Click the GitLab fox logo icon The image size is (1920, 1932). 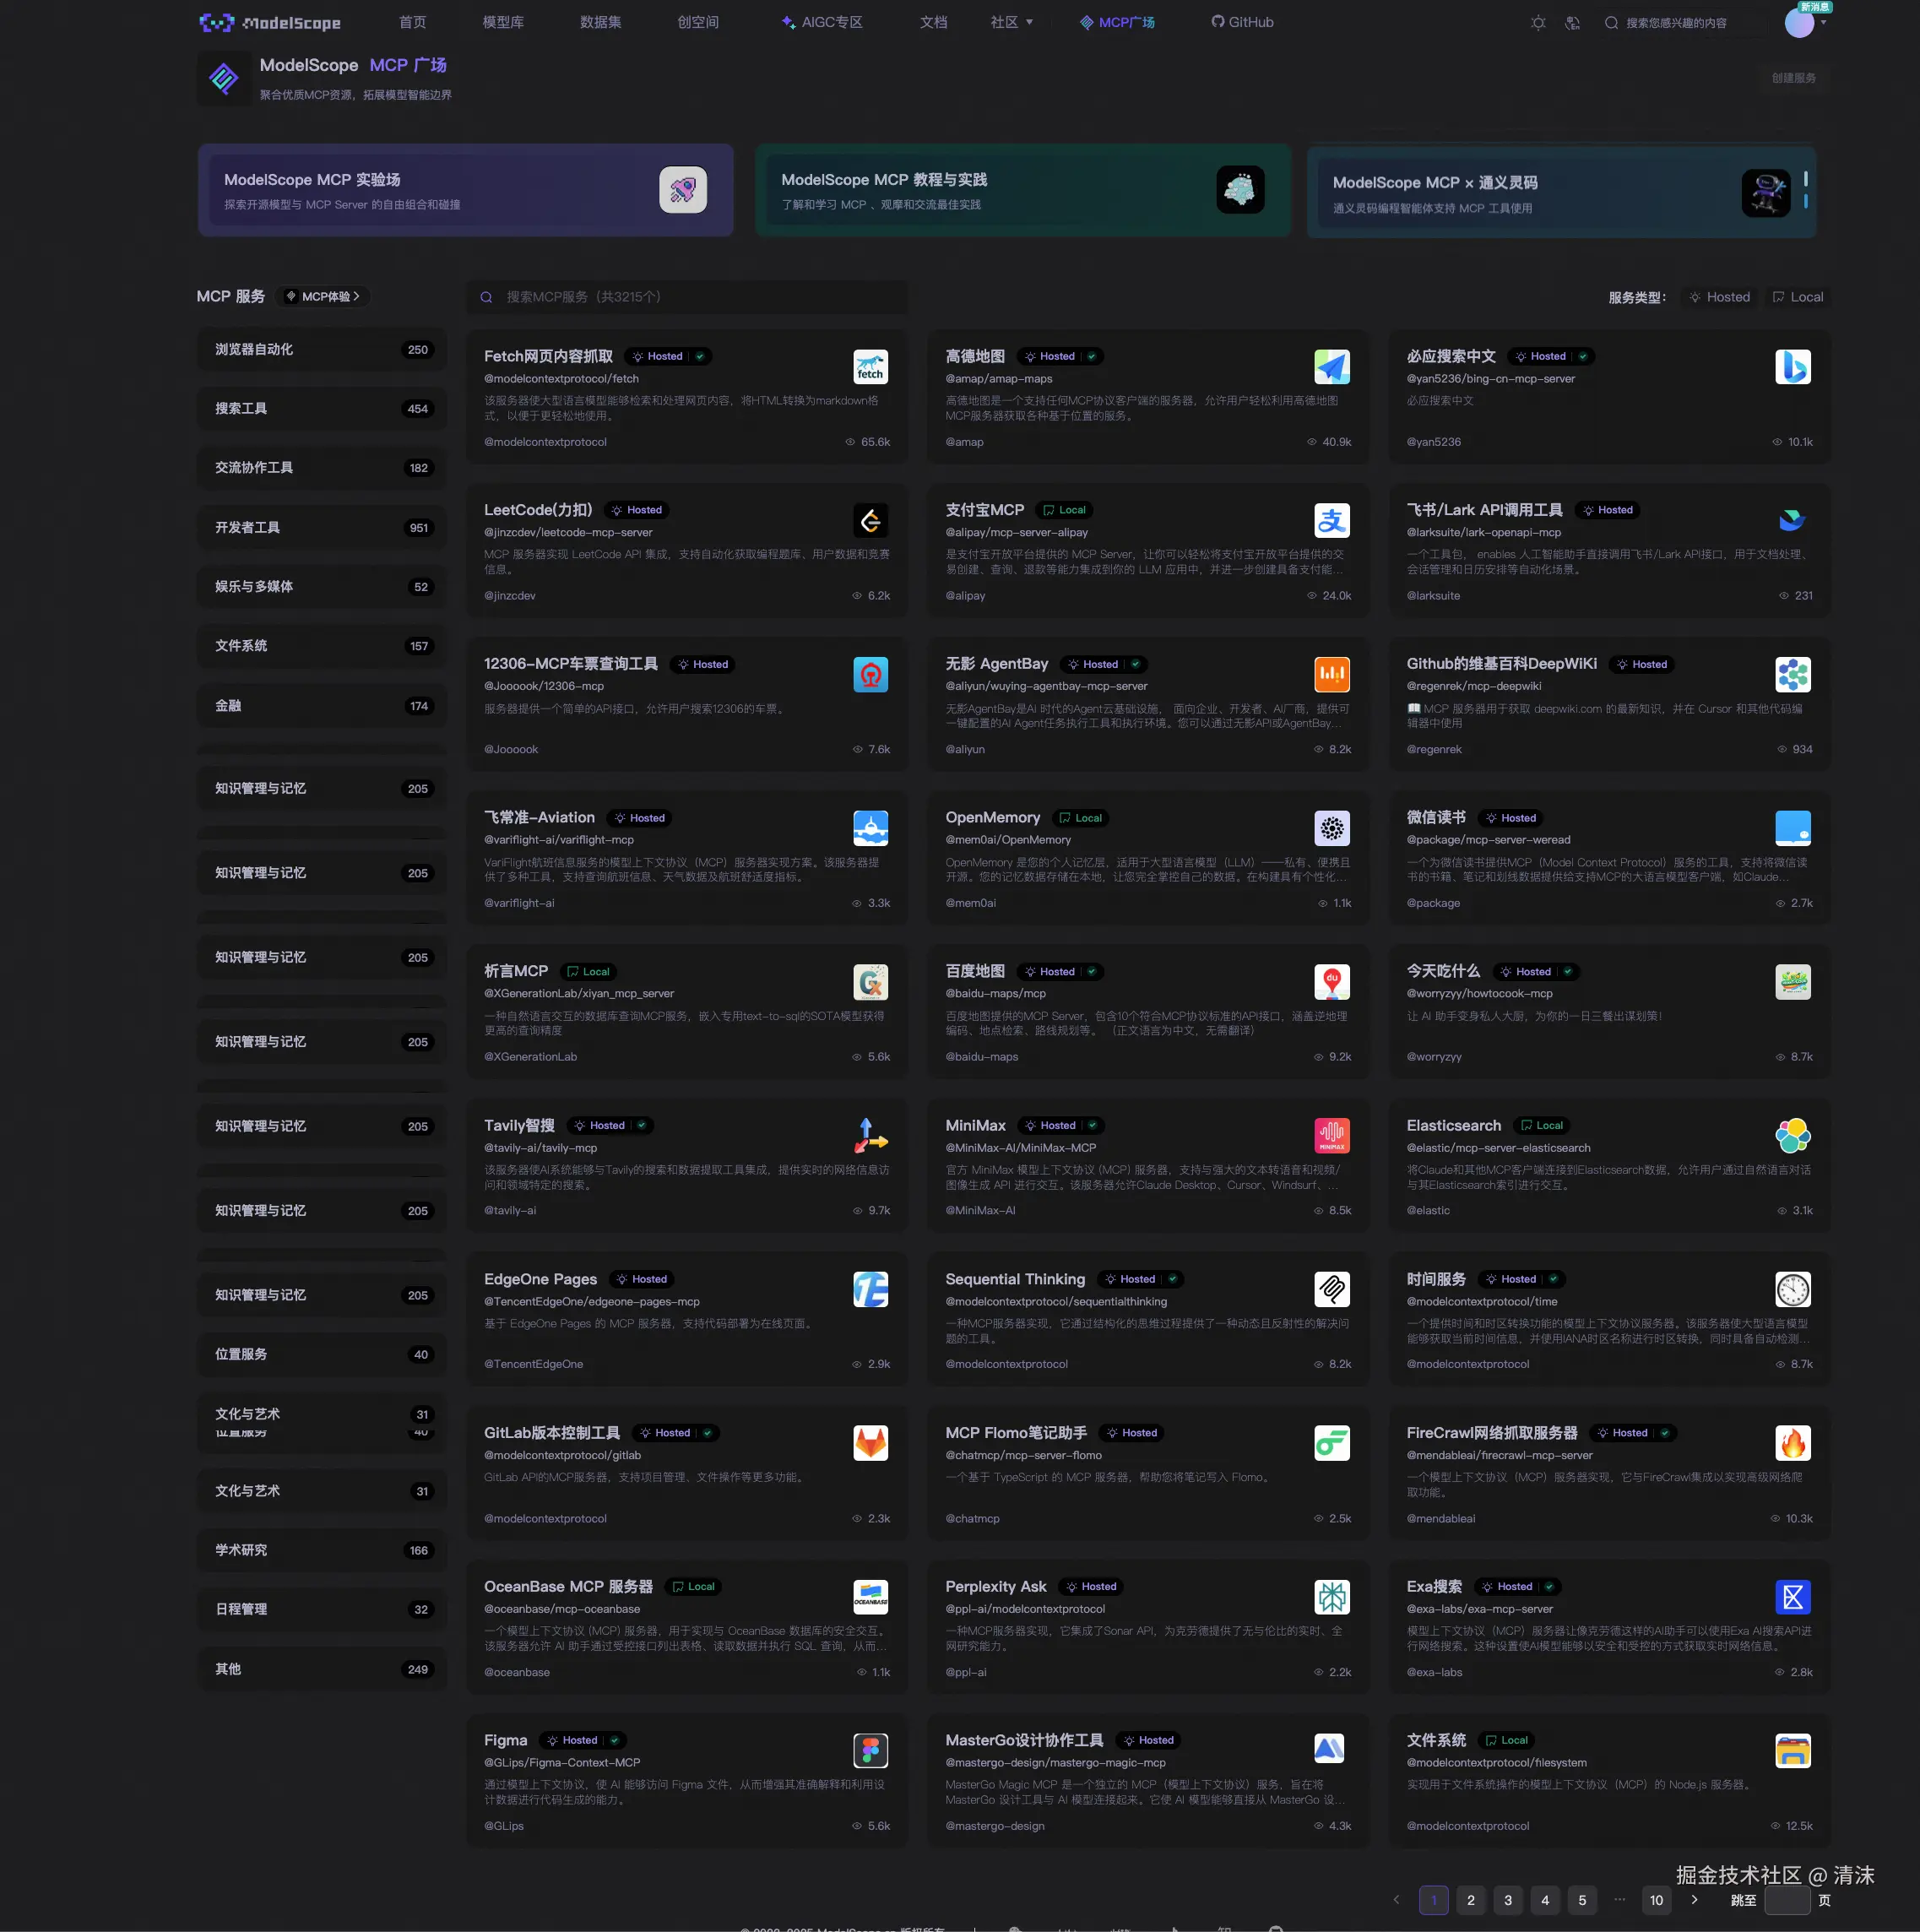point(870,1443)
